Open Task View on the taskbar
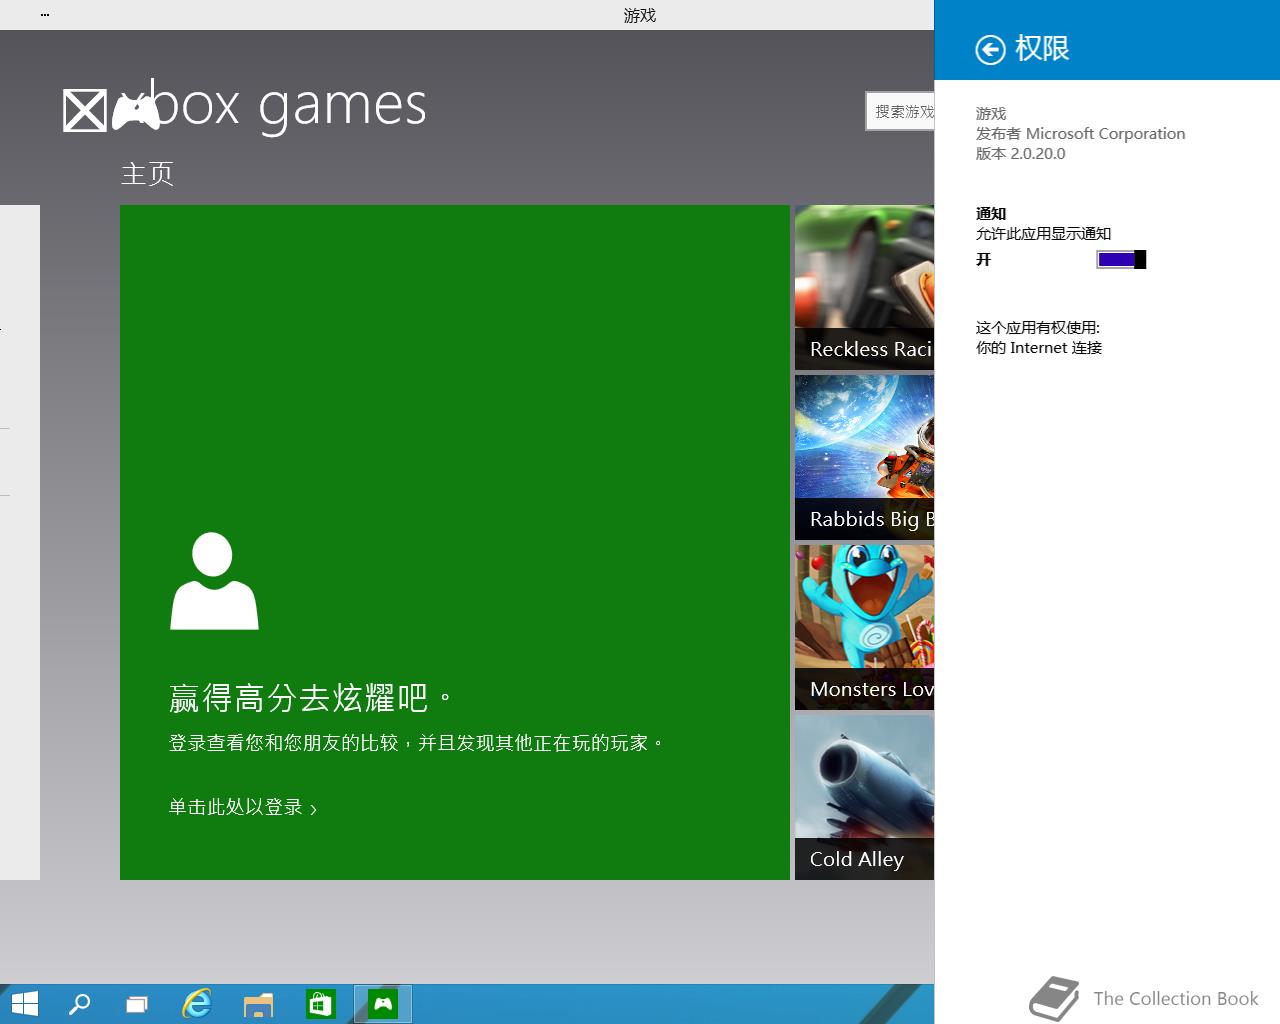The image size is (1280, 1024). click(137, 1004)
